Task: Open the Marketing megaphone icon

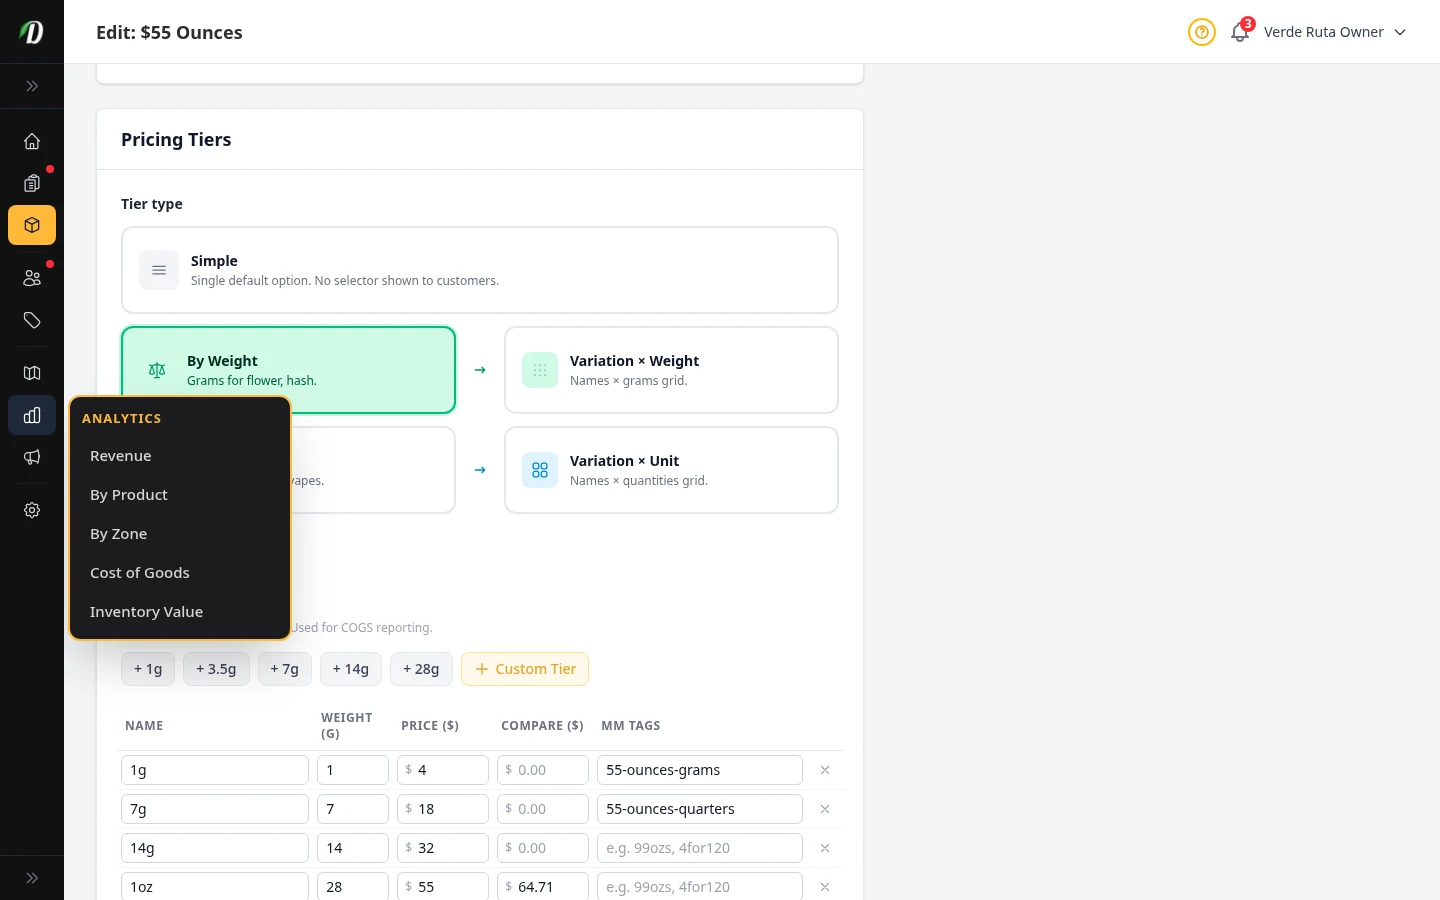Action: (32, 457)
